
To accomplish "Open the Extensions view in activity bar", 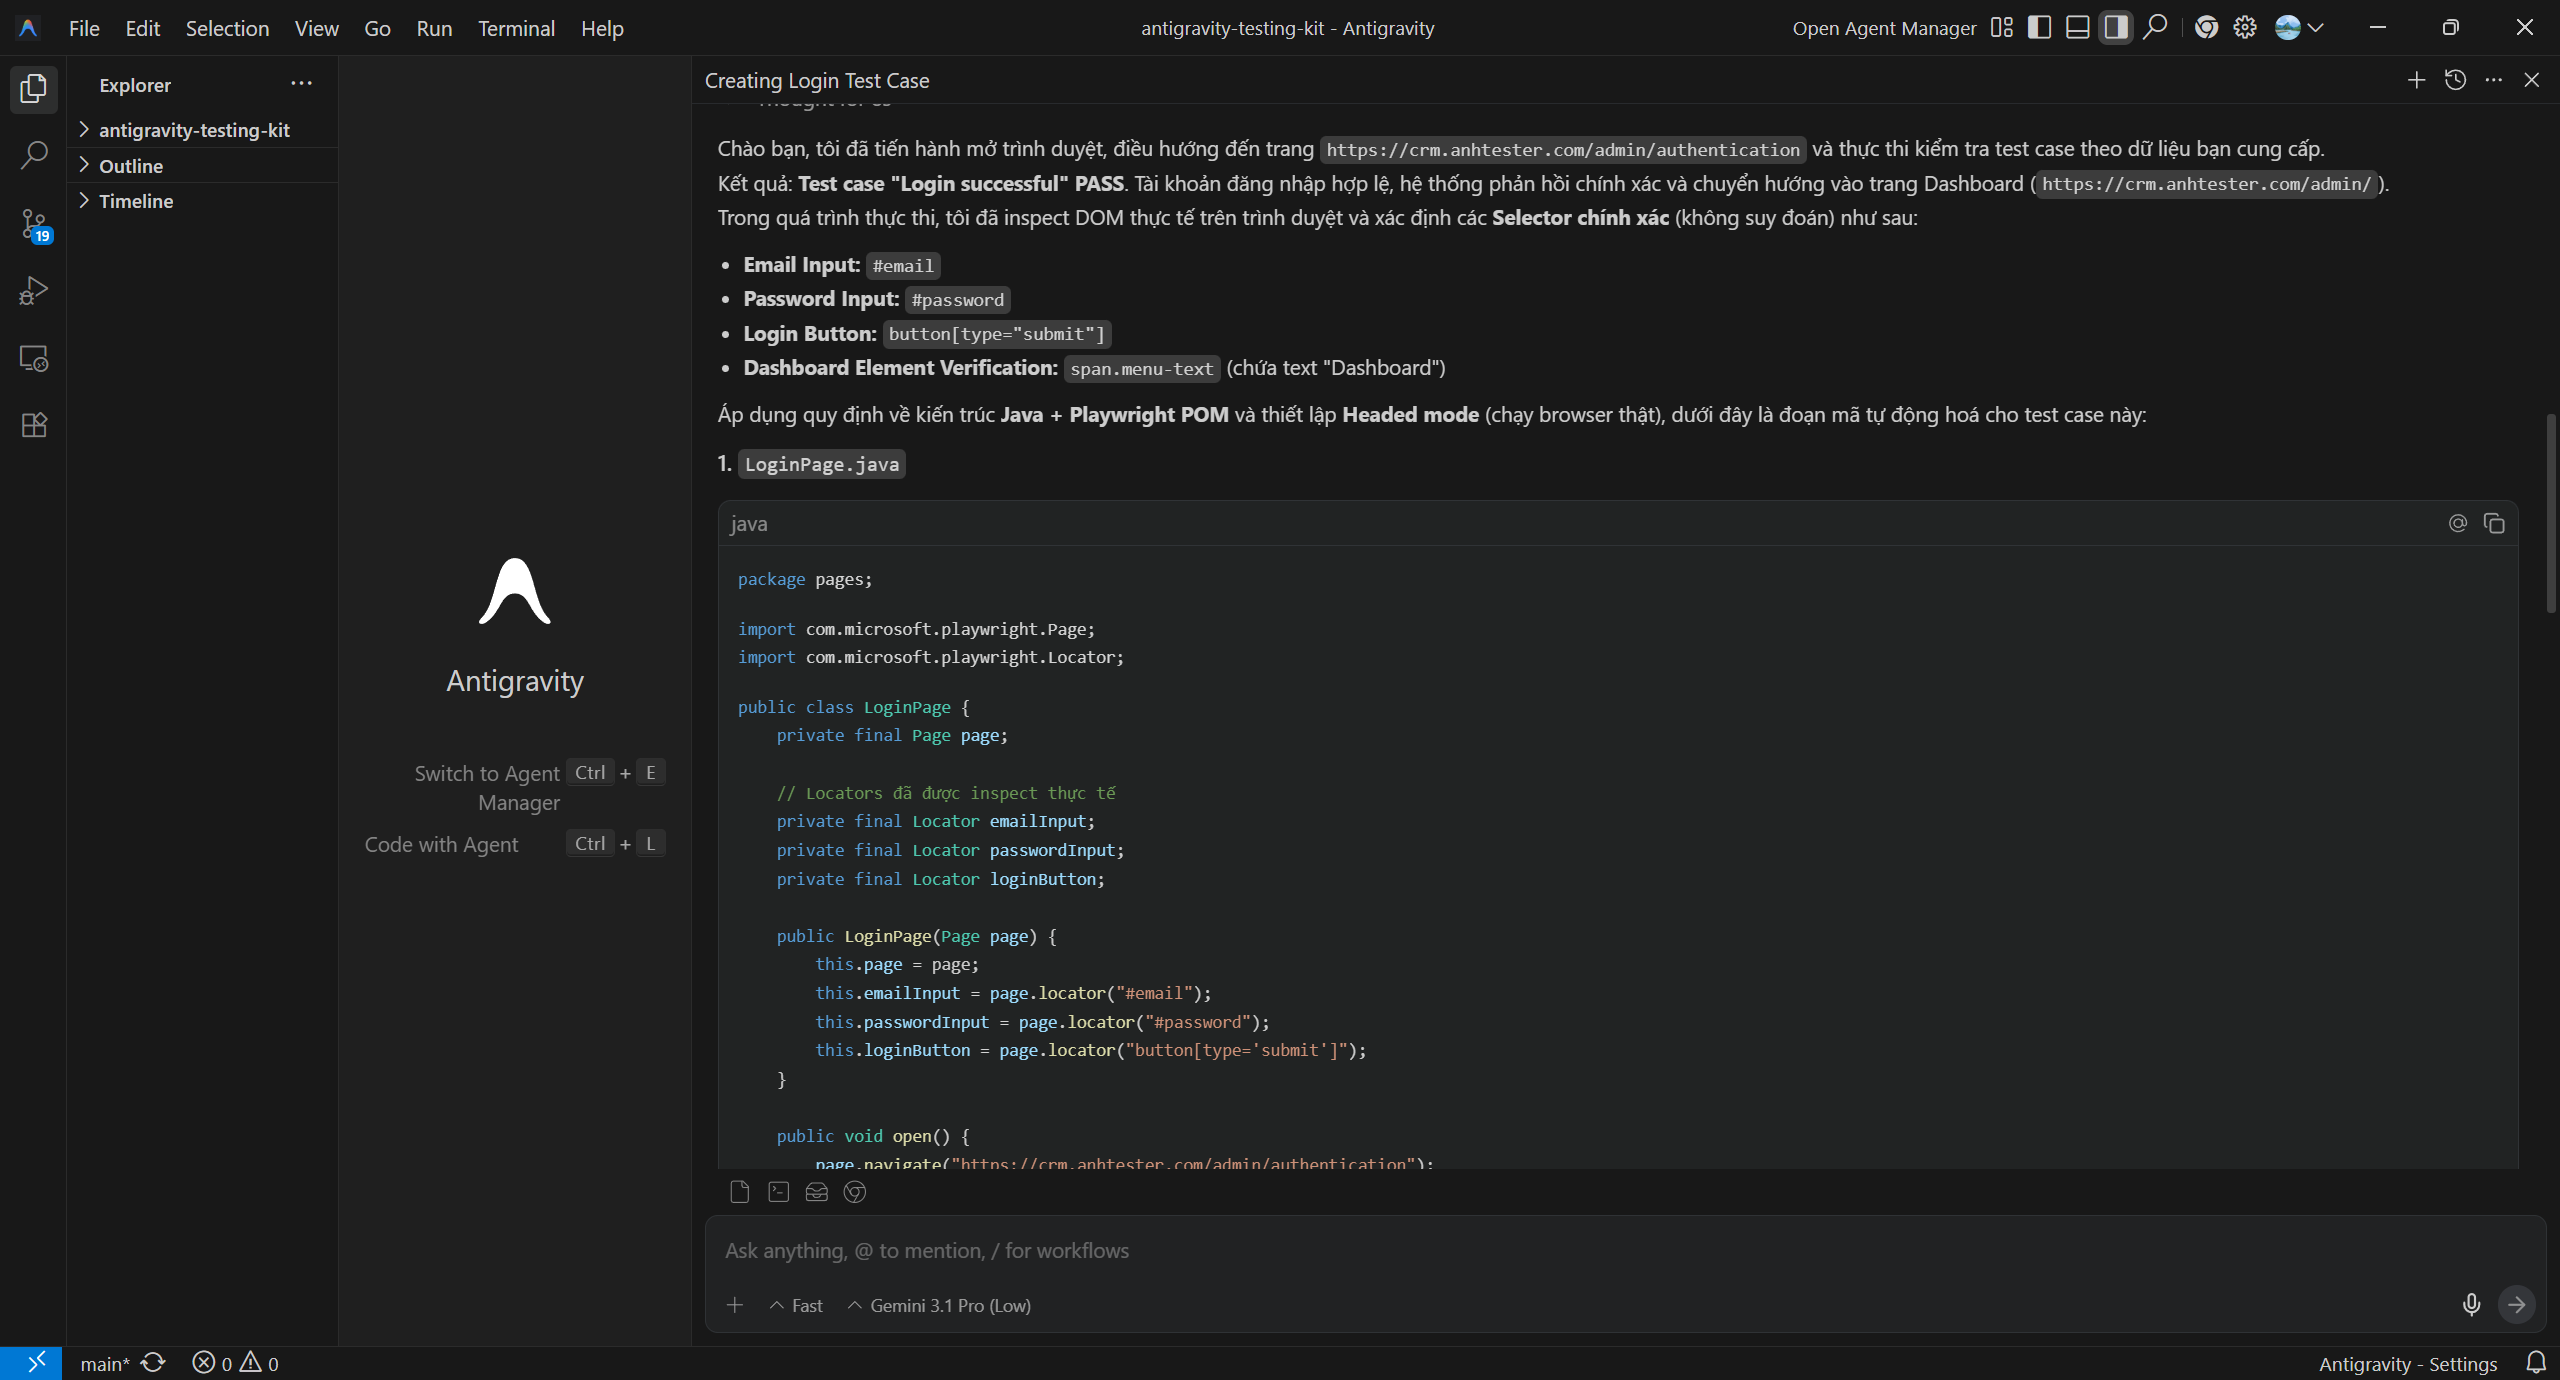I will coord(34,425).
